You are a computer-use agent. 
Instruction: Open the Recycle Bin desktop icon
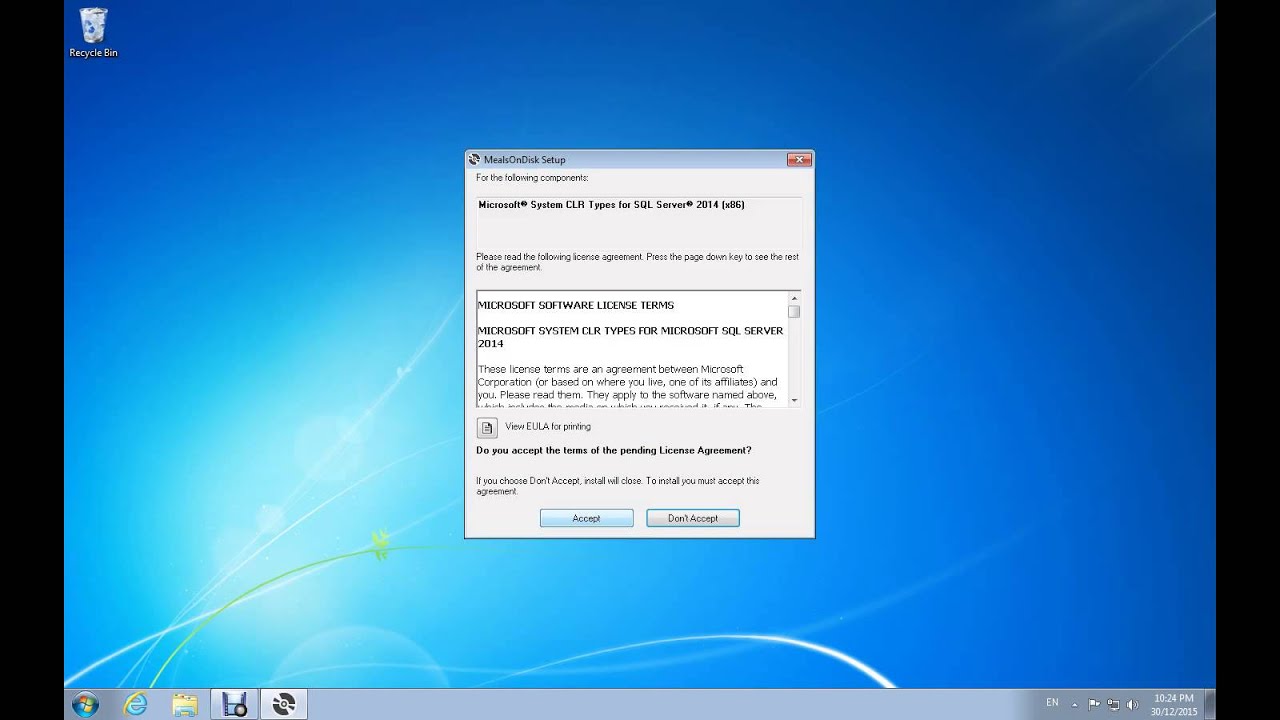click(x=93, y=33)
